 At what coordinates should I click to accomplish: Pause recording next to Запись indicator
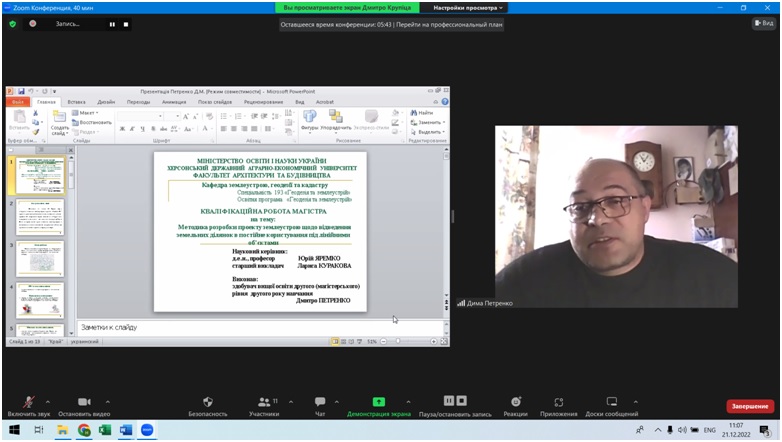click(112, 24)
